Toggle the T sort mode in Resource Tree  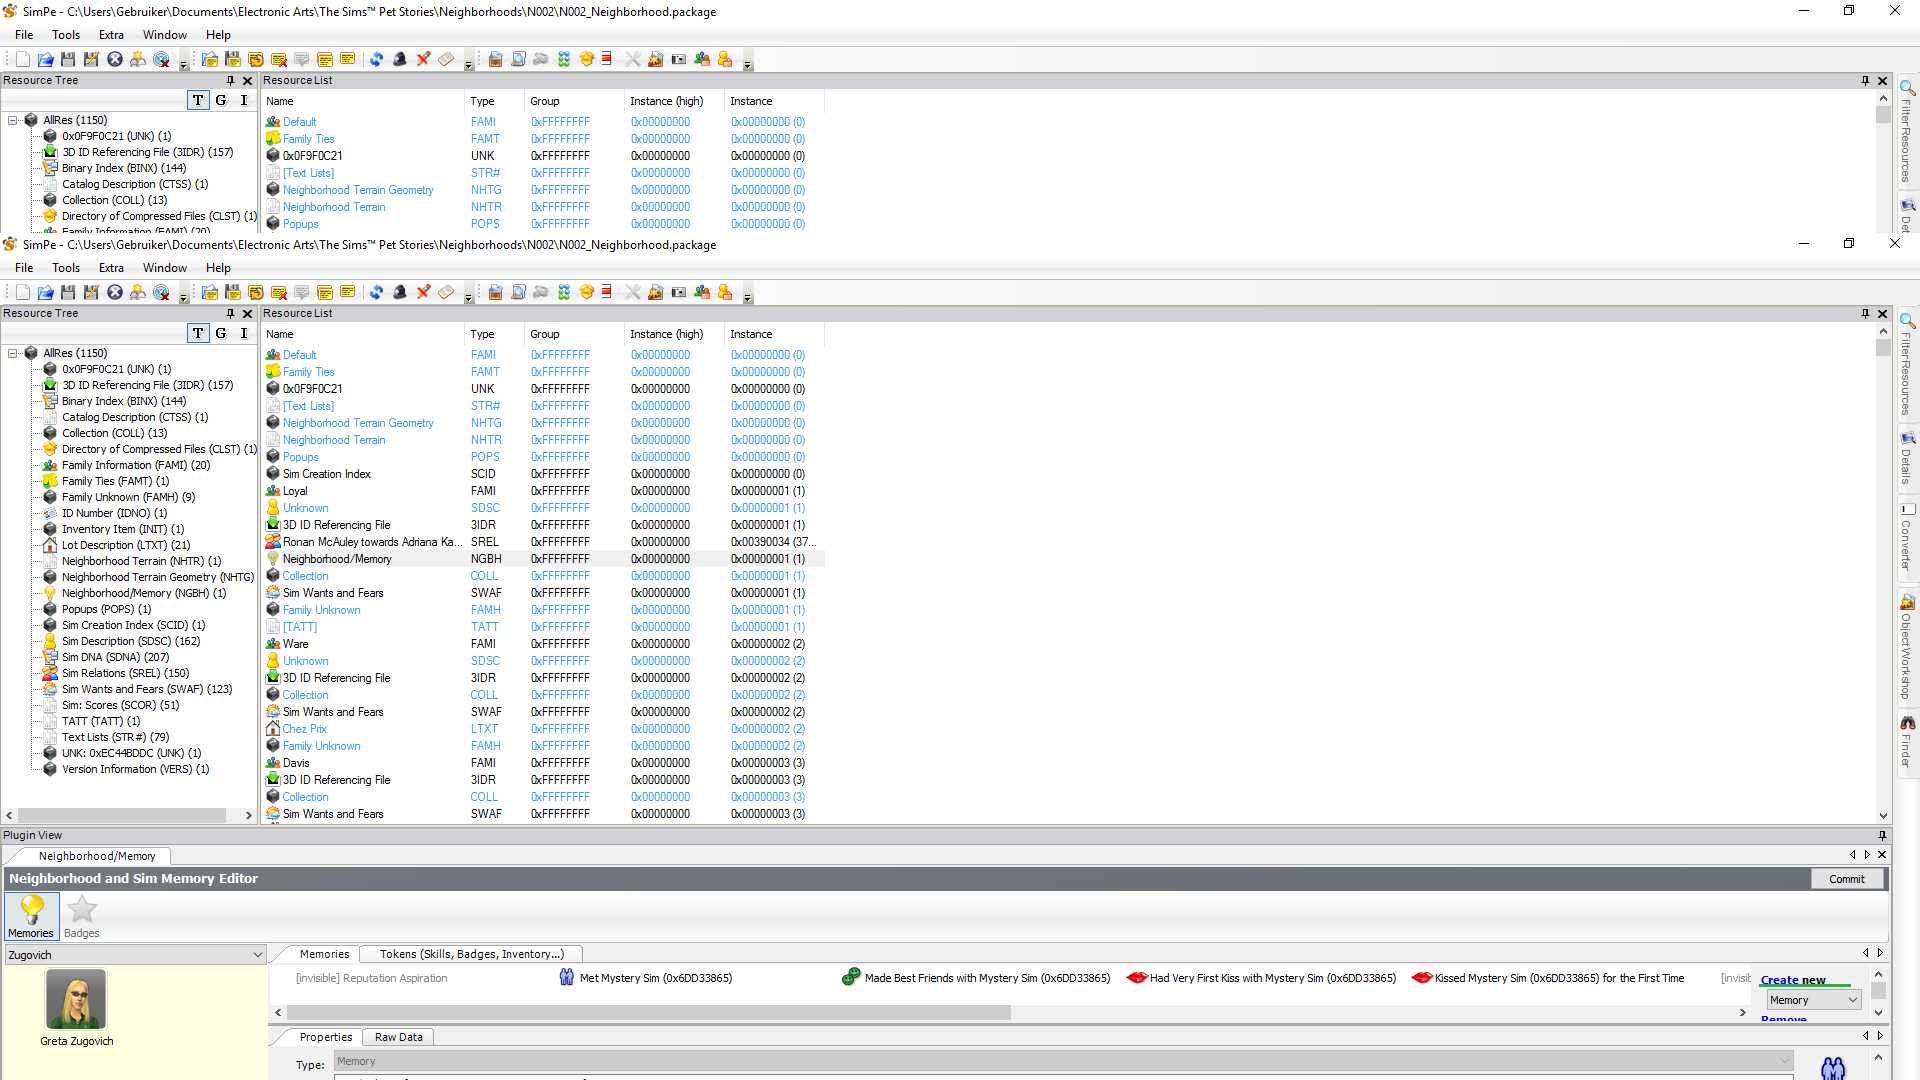tap(198, 333)
